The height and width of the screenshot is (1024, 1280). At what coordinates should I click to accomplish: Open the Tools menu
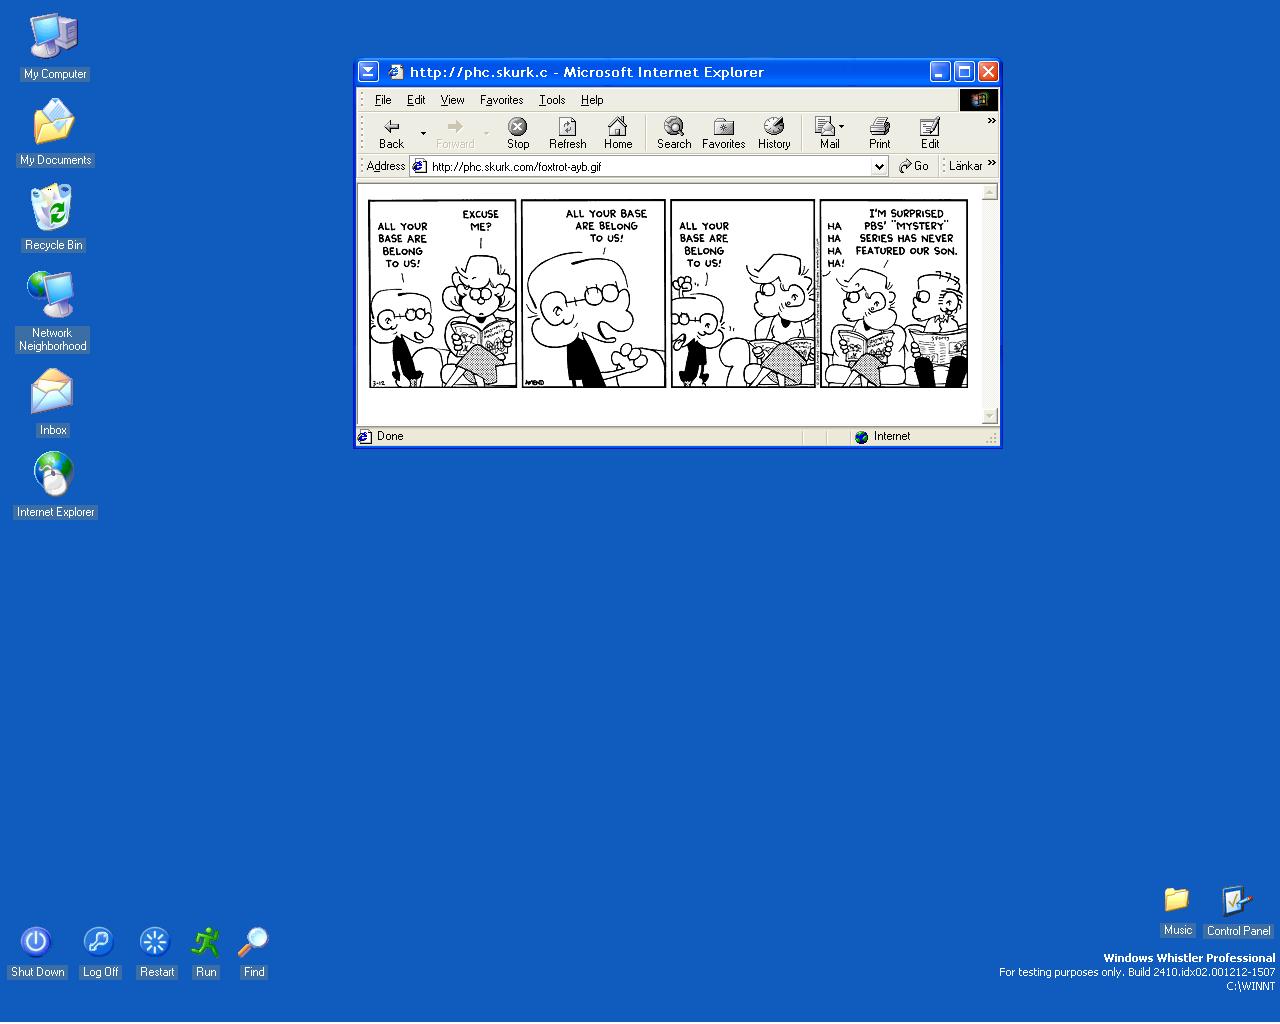552,100
